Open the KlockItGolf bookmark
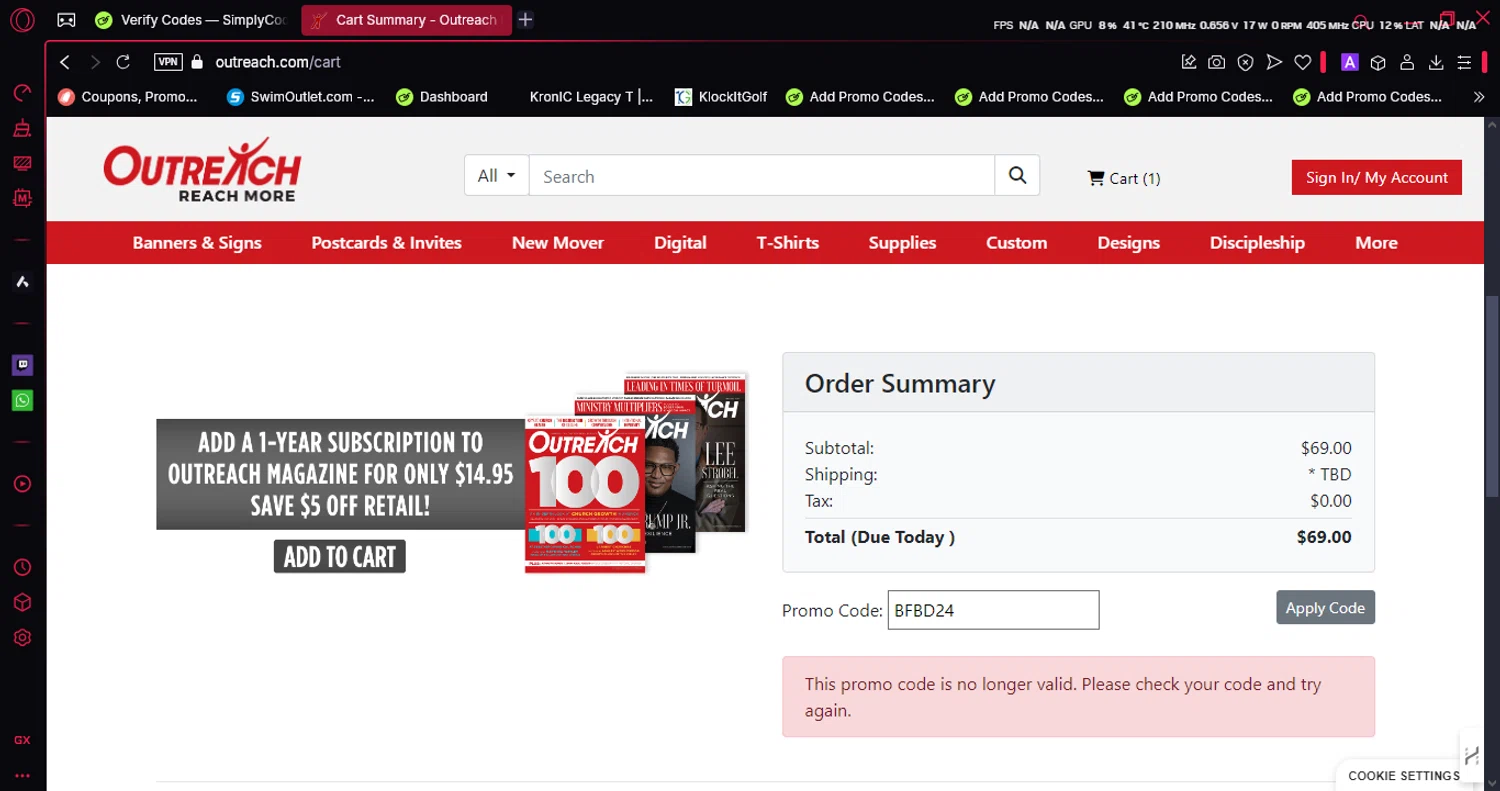This screenshot has width=1500, height=791. 721,97
